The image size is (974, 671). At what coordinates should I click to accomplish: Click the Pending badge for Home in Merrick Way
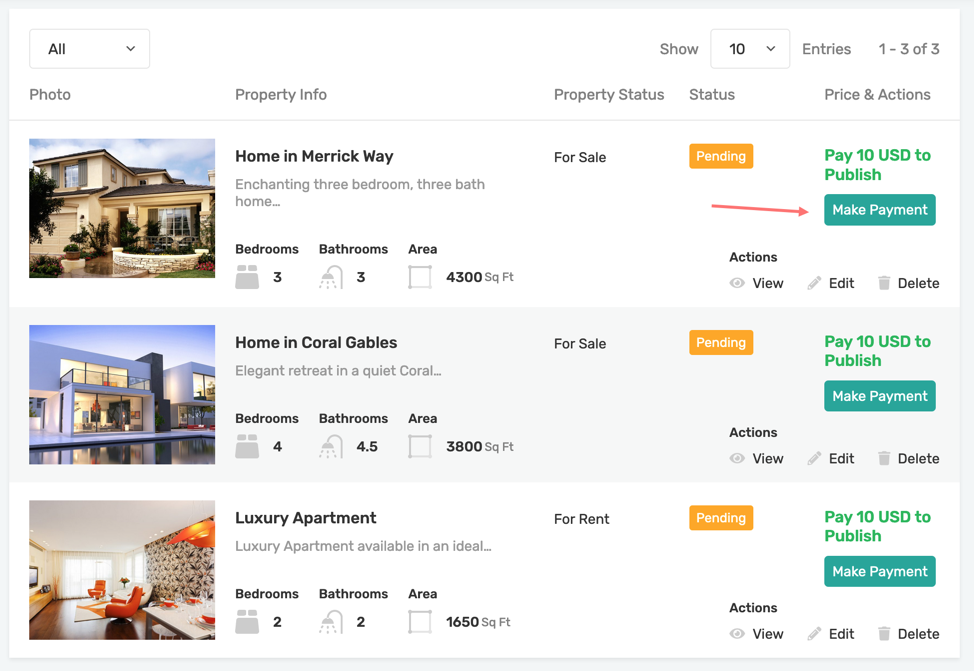point(721,156)
